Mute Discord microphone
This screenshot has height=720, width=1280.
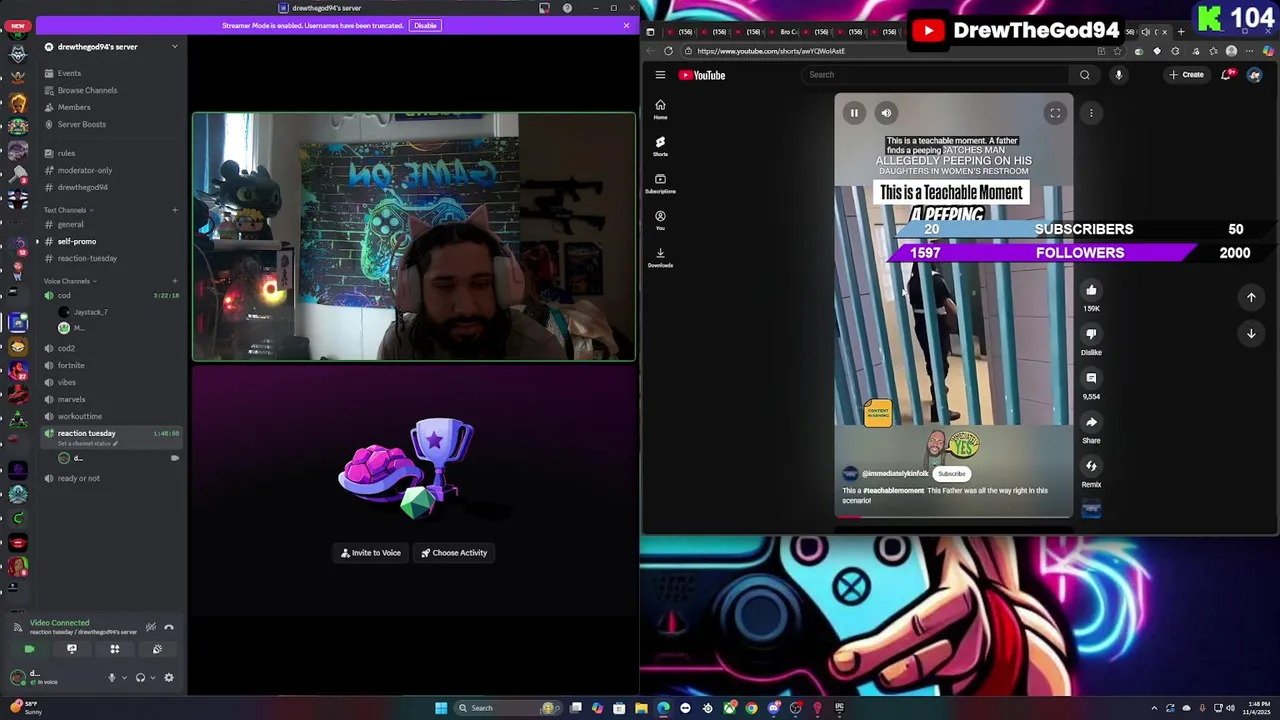[x=112, y=678]
